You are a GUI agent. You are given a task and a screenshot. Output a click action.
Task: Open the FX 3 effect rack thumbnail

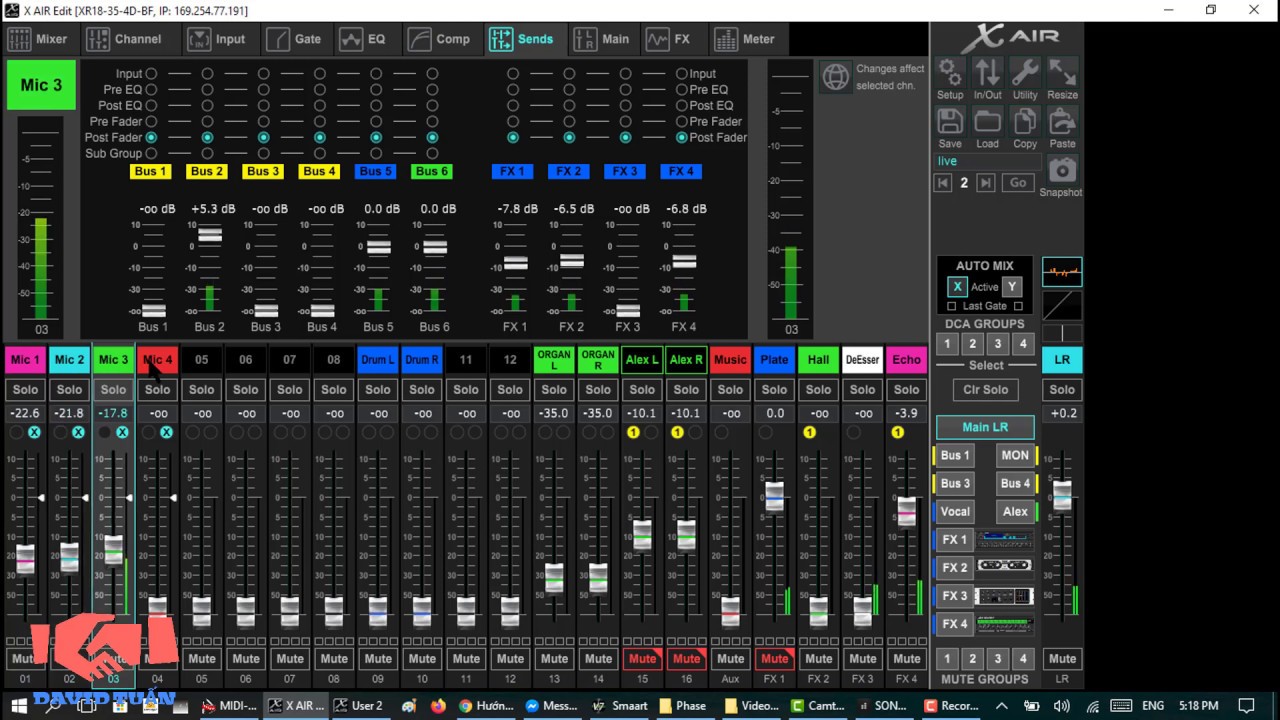(1005, 596)
